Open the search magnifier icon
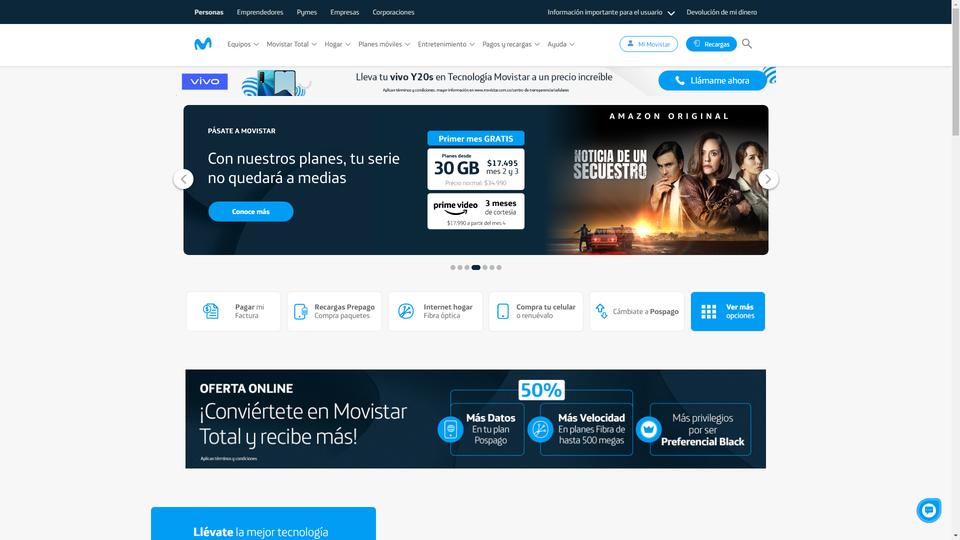This screenshot has width=960, height=540. coord(747,43)
